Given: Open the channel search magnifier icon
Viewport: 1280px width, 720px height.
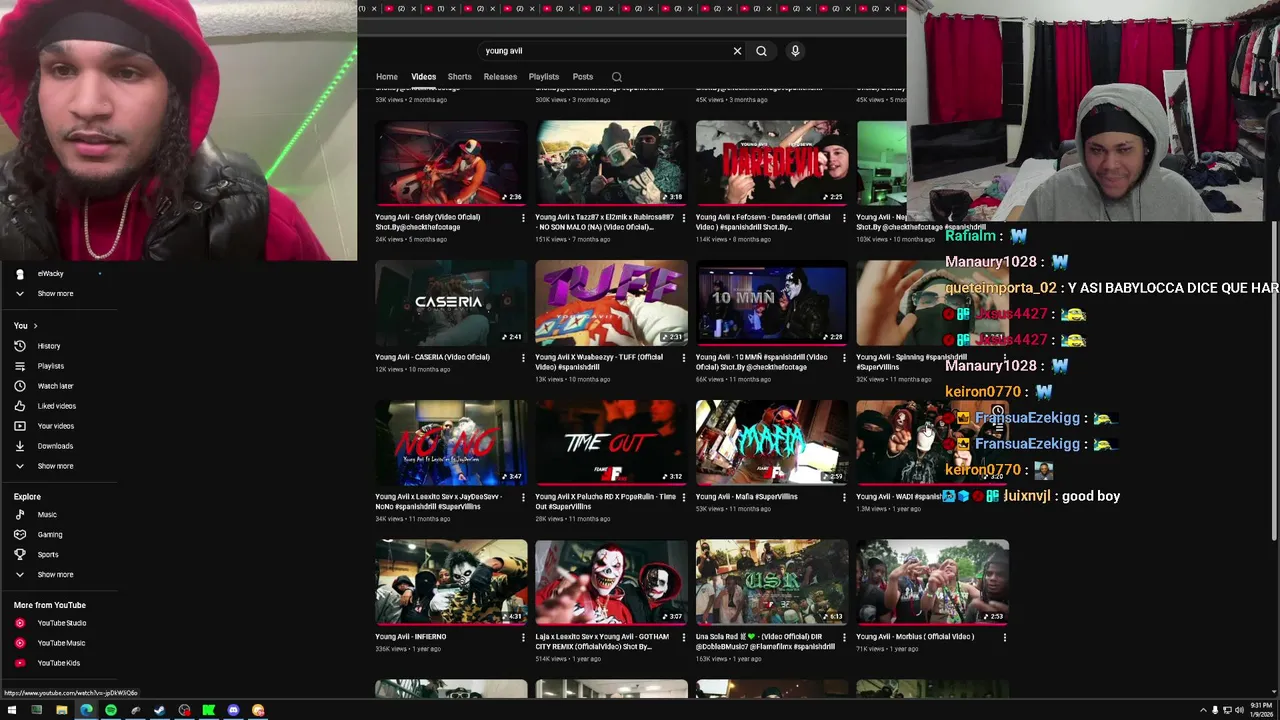Looking at the screenshot, I should (617, 77).
